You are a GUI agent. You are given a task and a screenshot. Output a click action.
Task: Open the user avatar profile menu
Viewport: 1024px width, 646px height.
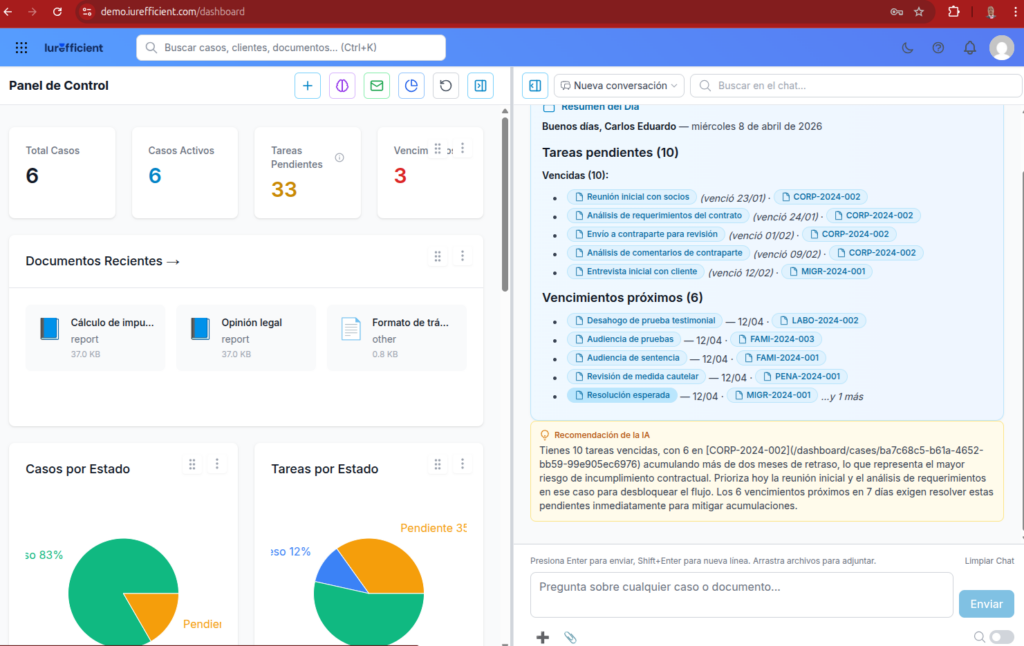(x=1002, y=48)
